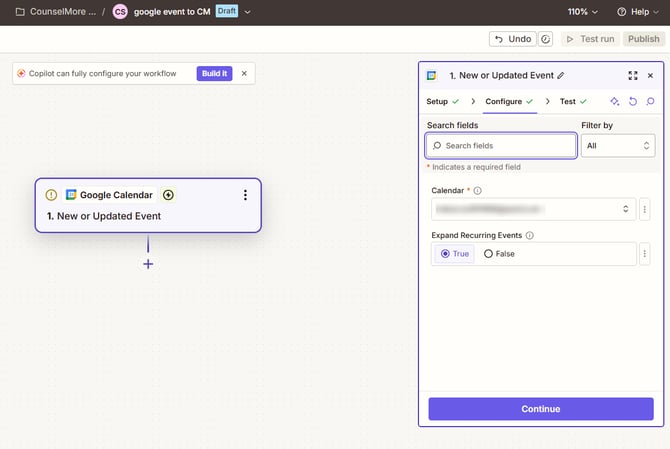This screenshot has width=670, height=449.
Task: Add a step with the plus icon
Action: tap(148, 264)
